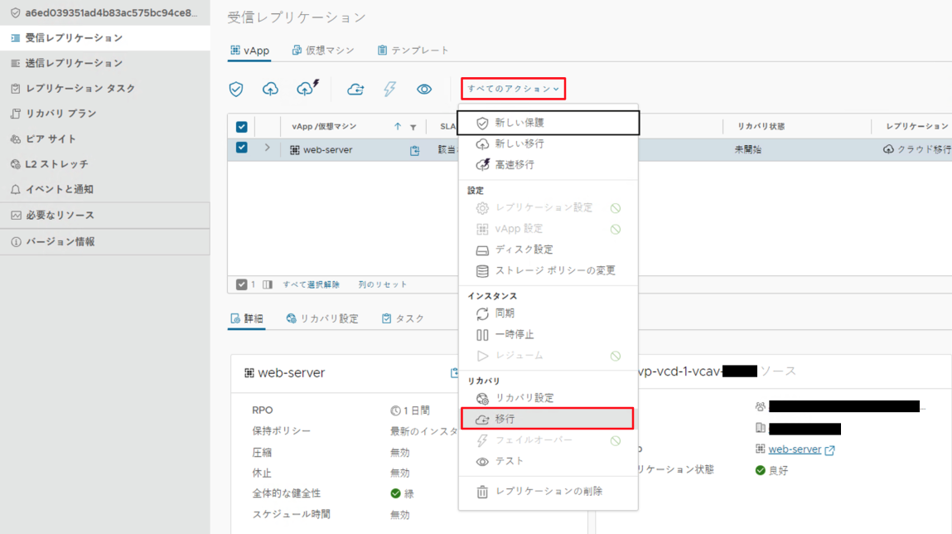Click the web-server name in table row
This screenshot has width=952, height=534.
point(328,150)
